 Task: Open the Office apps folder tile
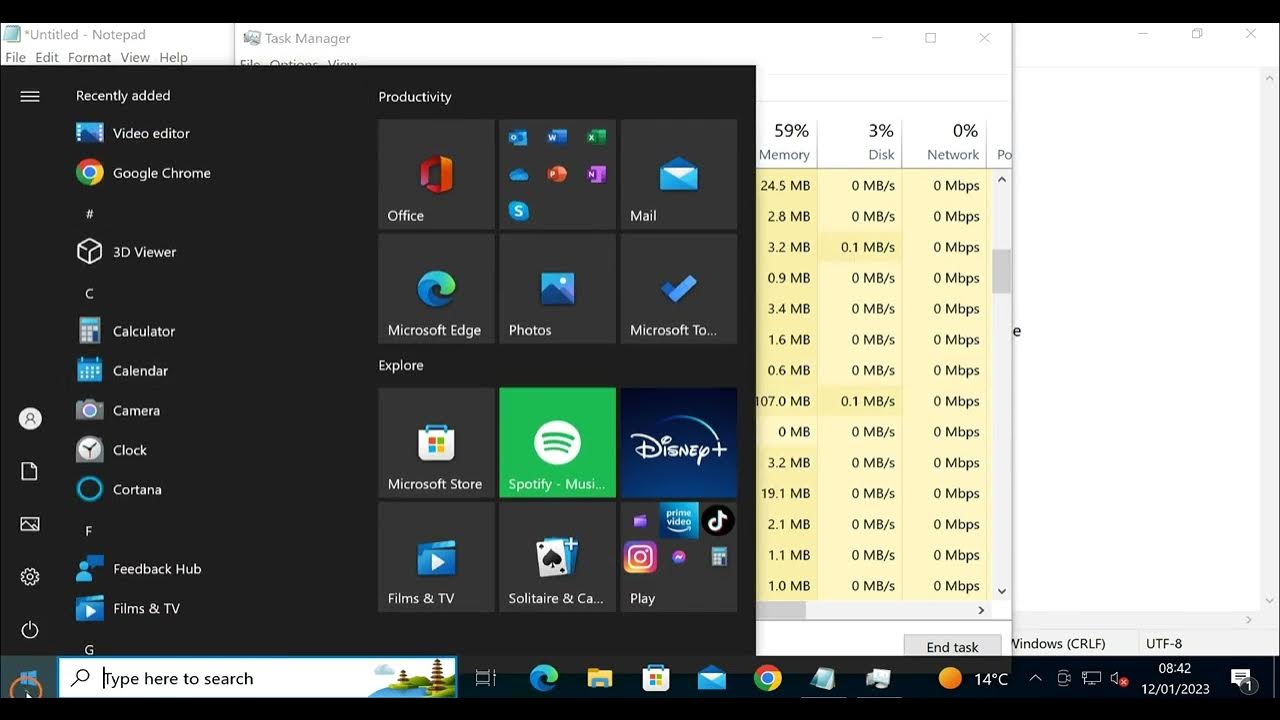557,174
